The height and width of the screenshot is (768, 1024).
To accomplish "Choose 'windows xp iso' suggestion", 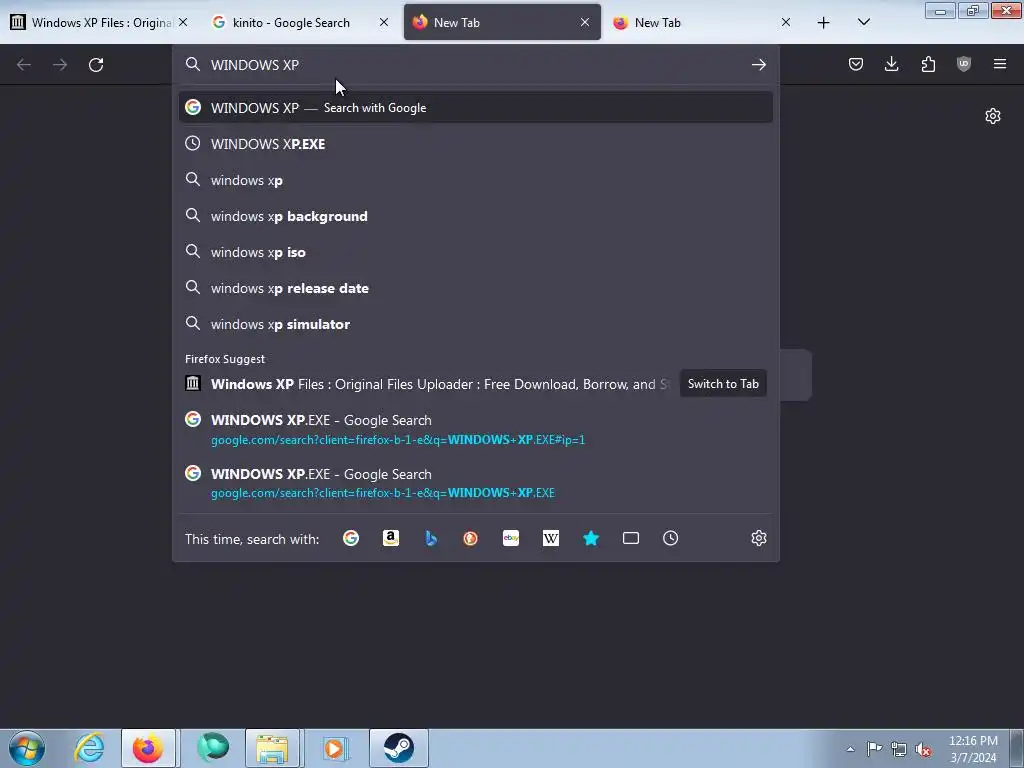I will click(475, 252).
